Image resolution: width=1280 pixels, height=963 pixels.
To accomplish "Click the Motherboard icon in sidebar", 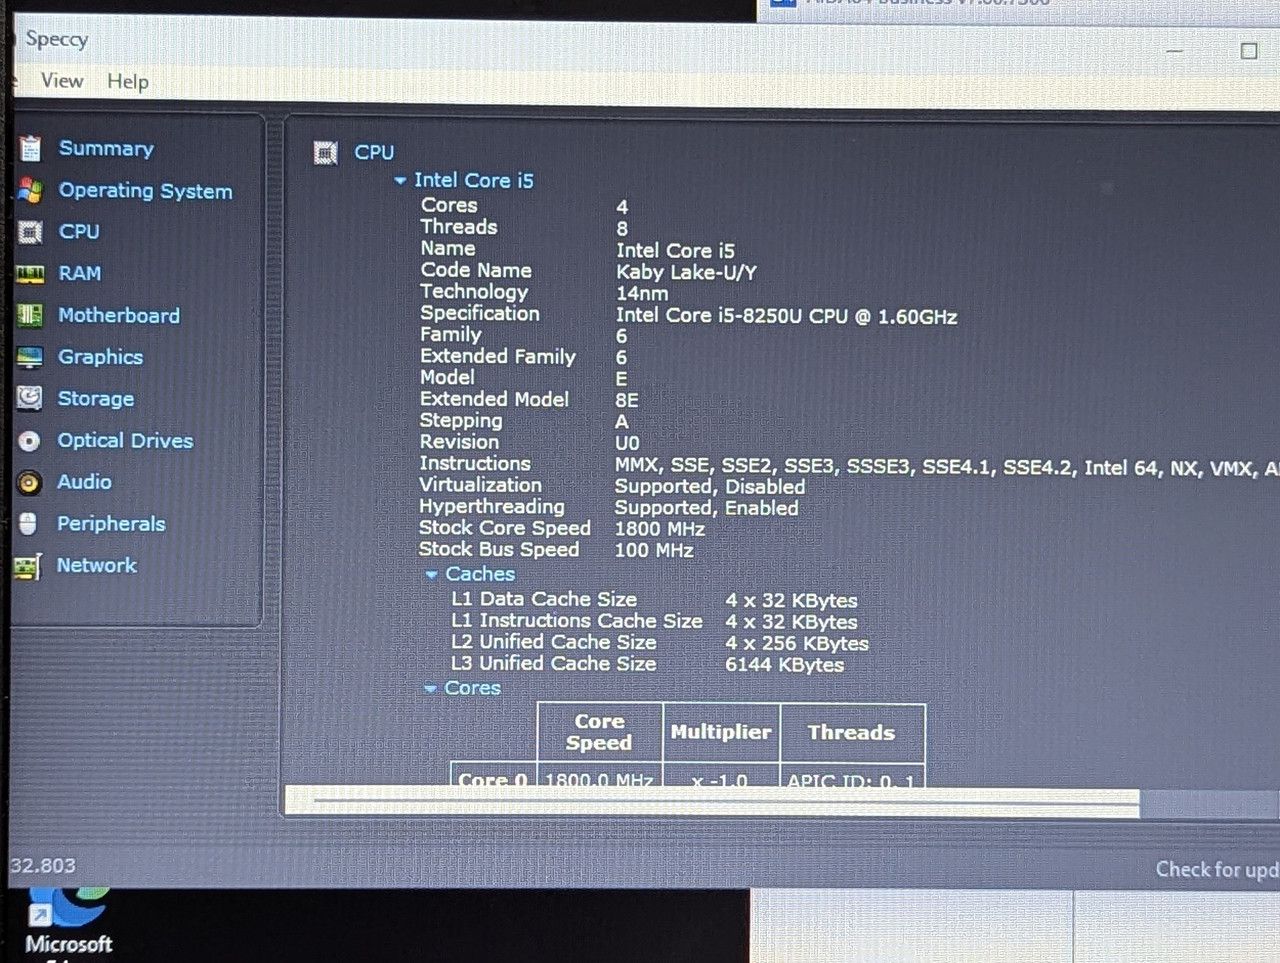I will click(30, 316).
